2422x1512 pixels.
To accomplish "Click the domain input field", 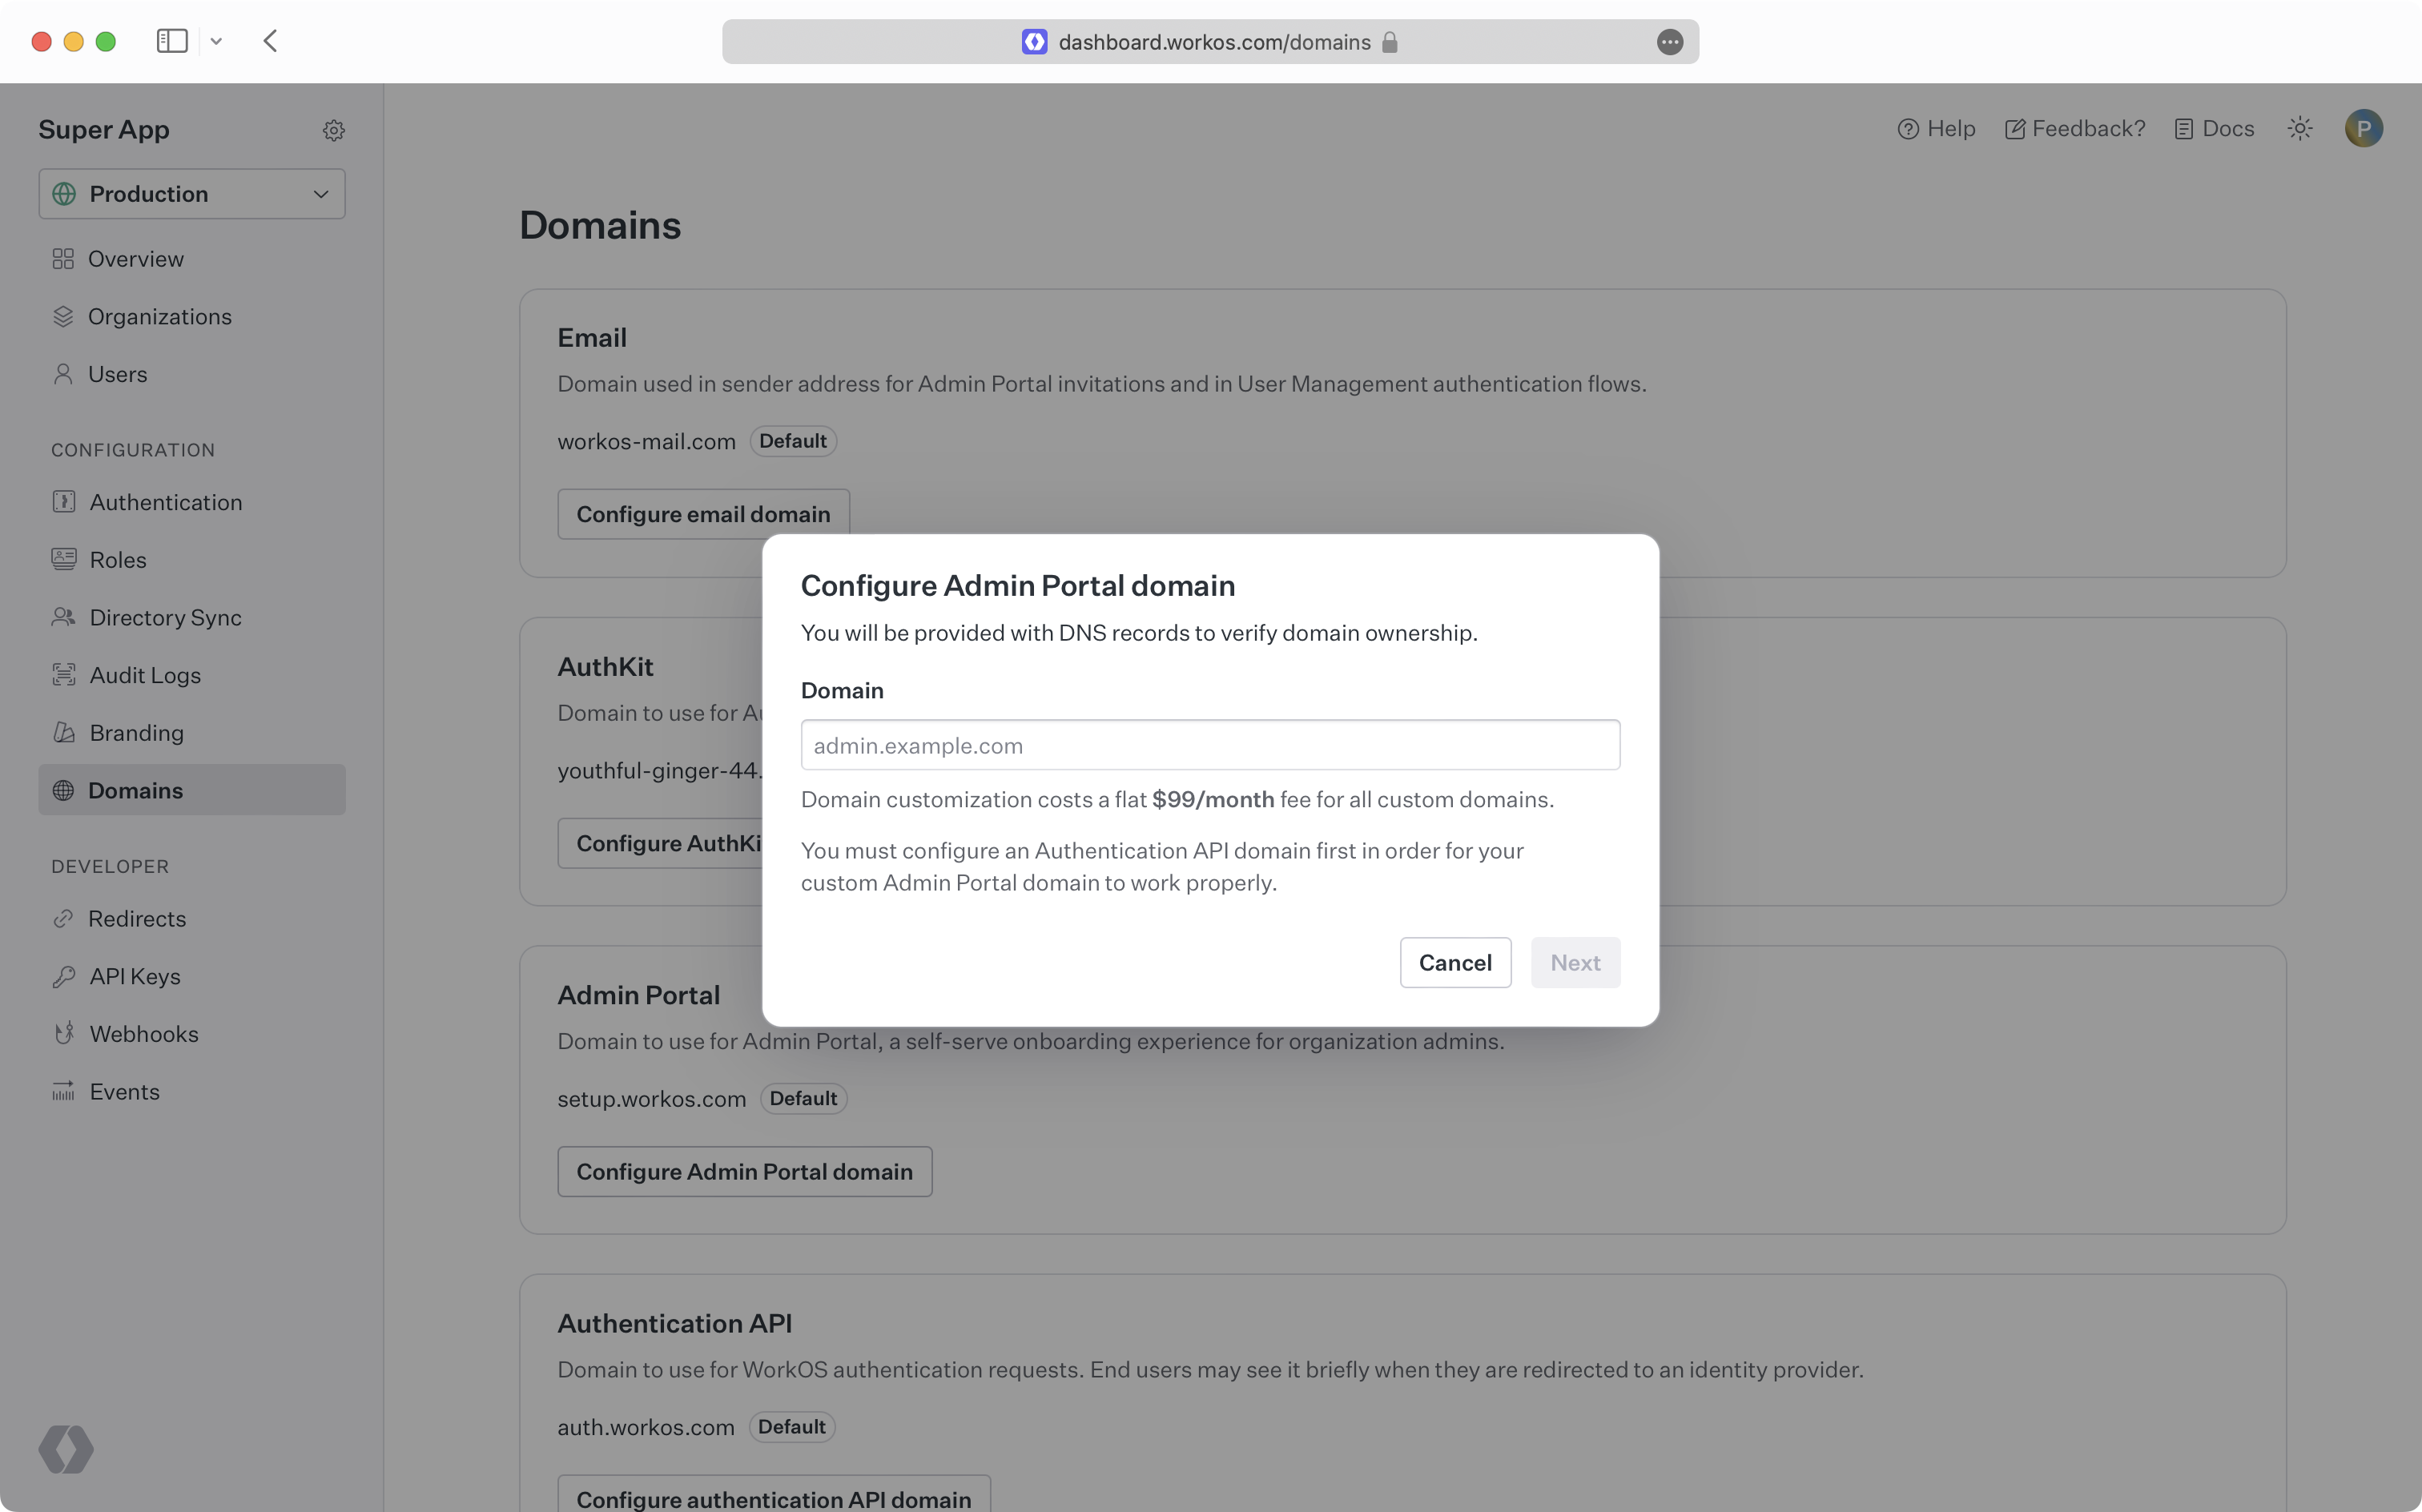I will pyautogui.click(x=1210, y=744).
